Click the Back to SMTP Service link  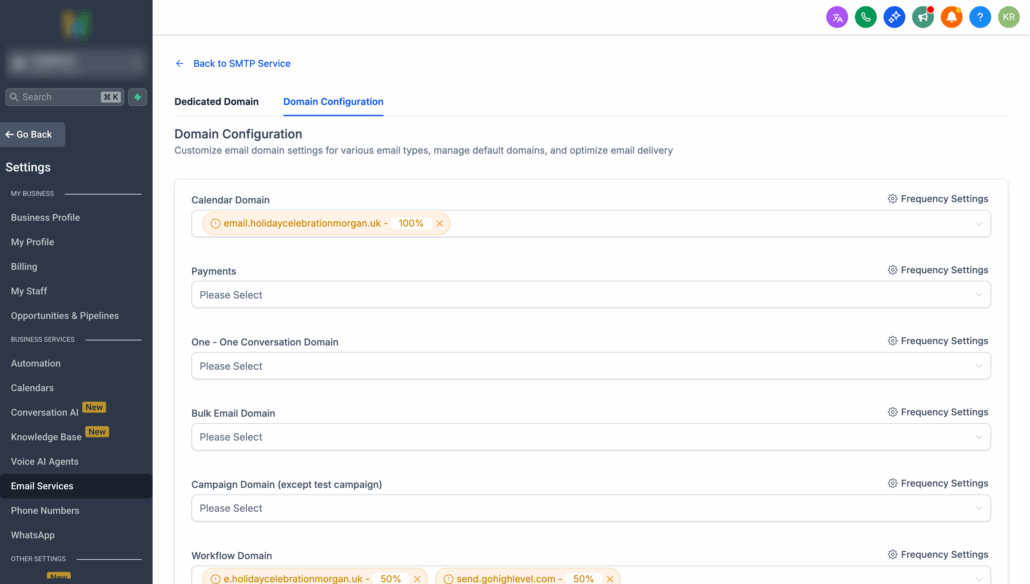241,63
